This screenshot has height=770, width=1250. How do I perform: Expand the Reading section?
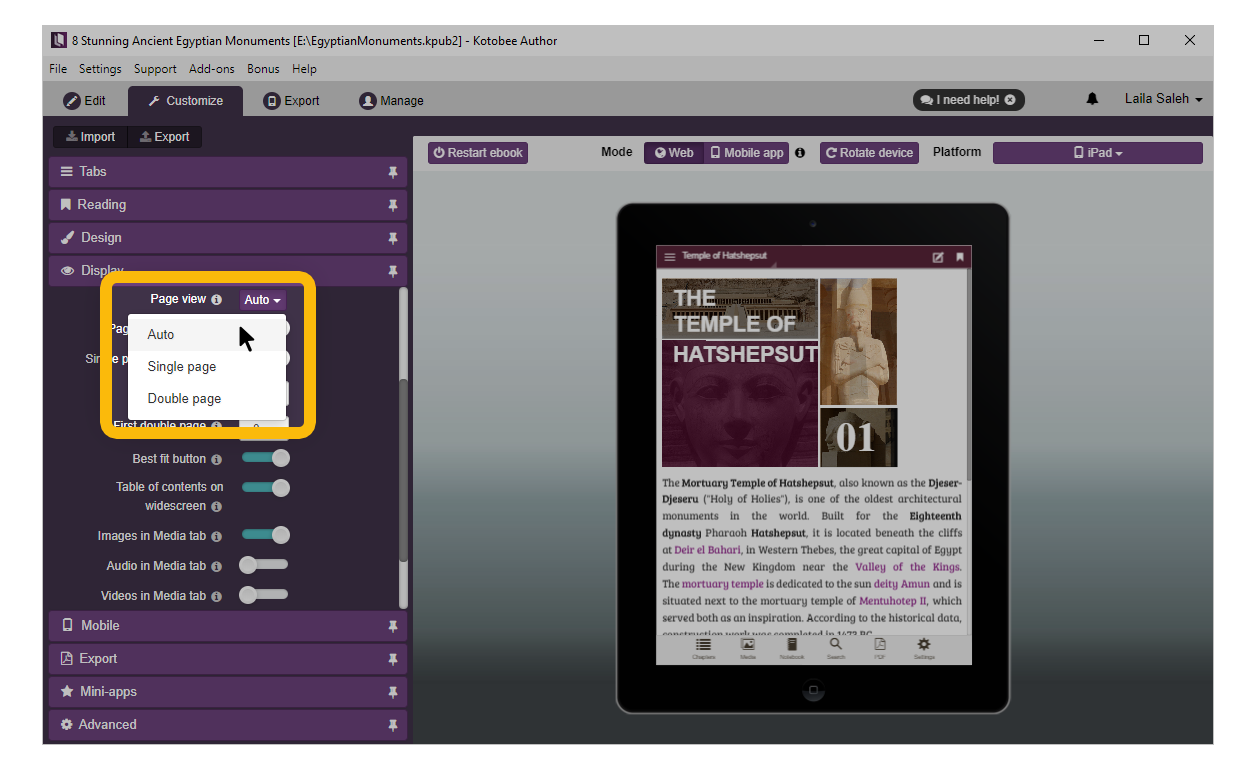(x=228, y=205)
